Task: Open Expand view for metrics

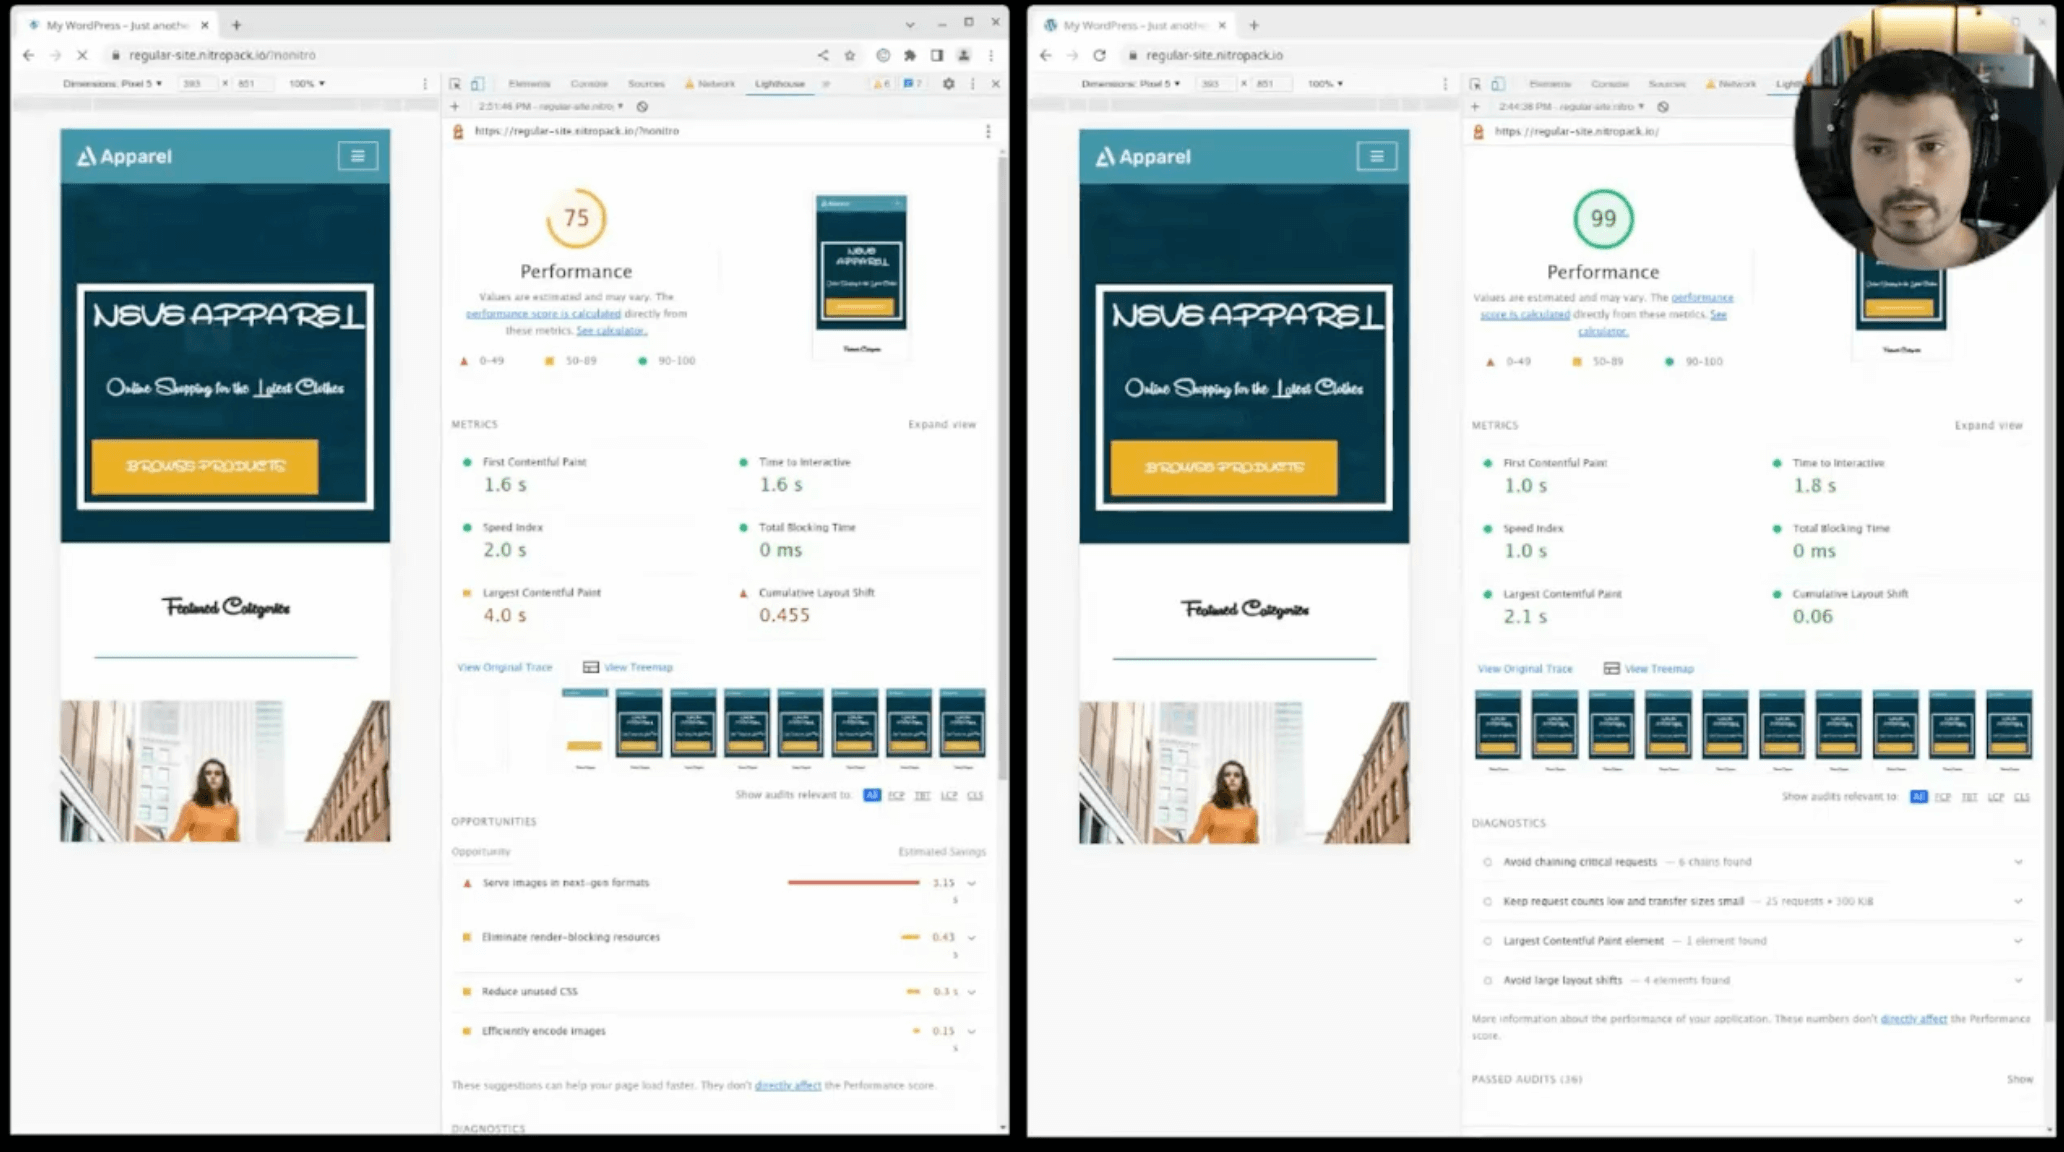Action: pyautogui.click(x=941, y=424)
